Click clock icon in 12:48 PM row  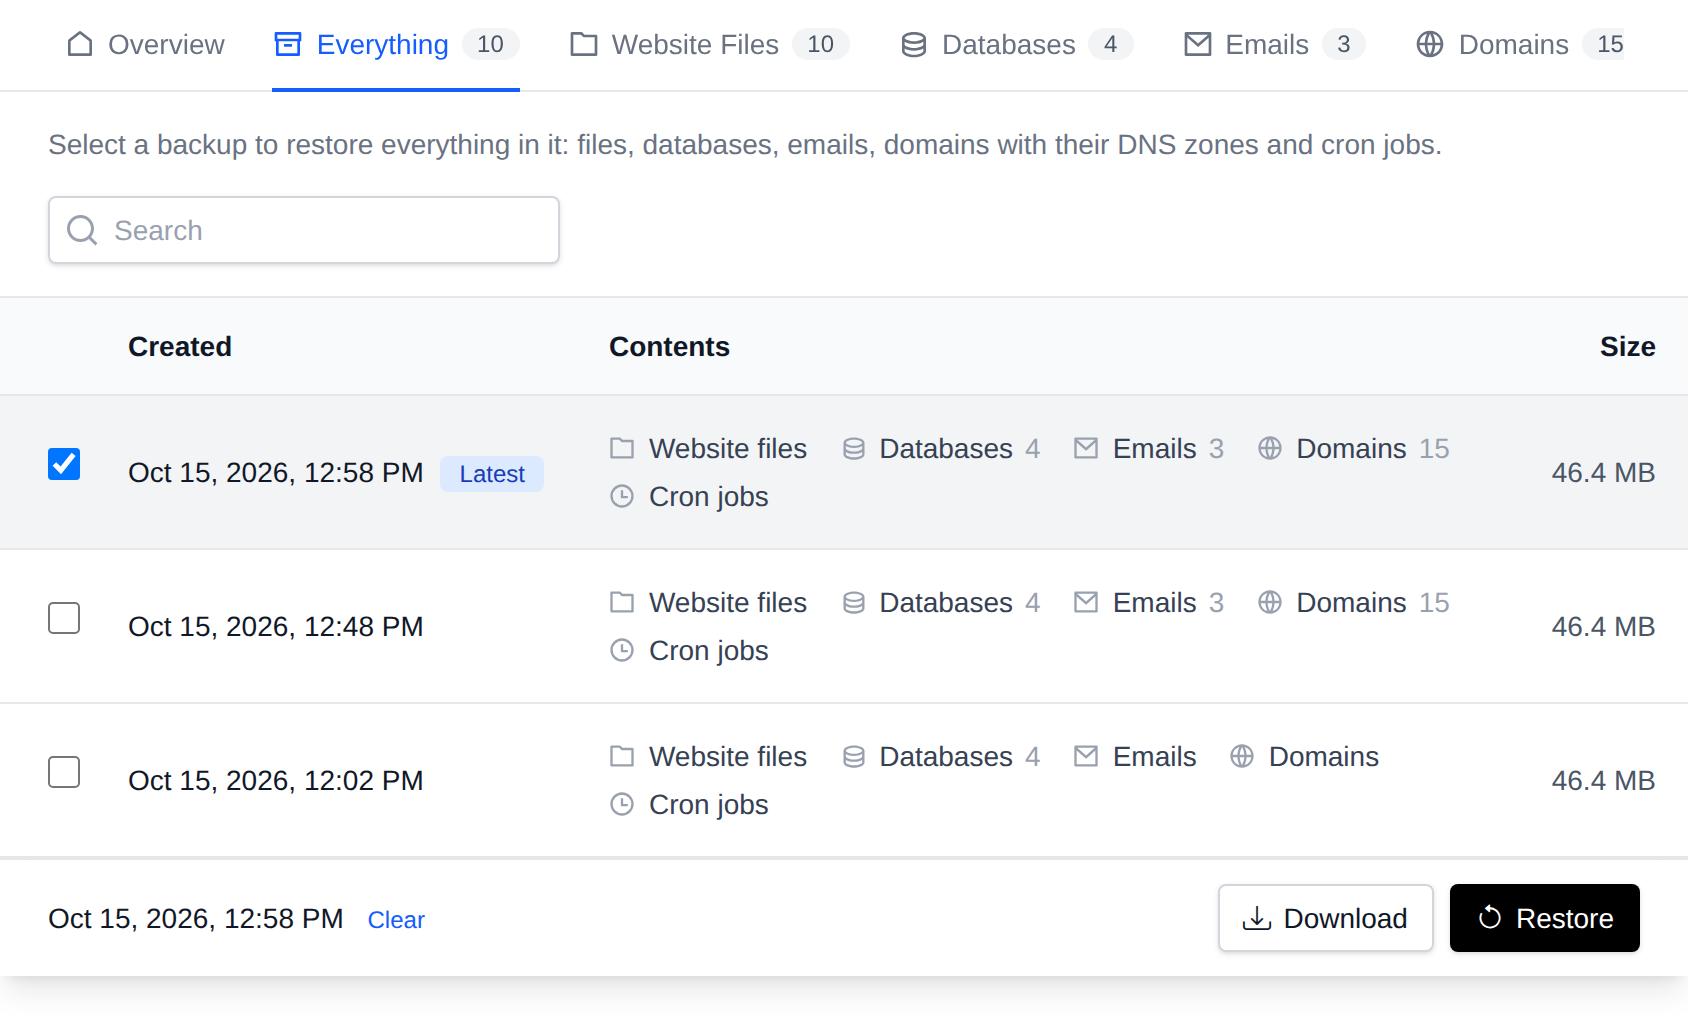coord(622,650)
